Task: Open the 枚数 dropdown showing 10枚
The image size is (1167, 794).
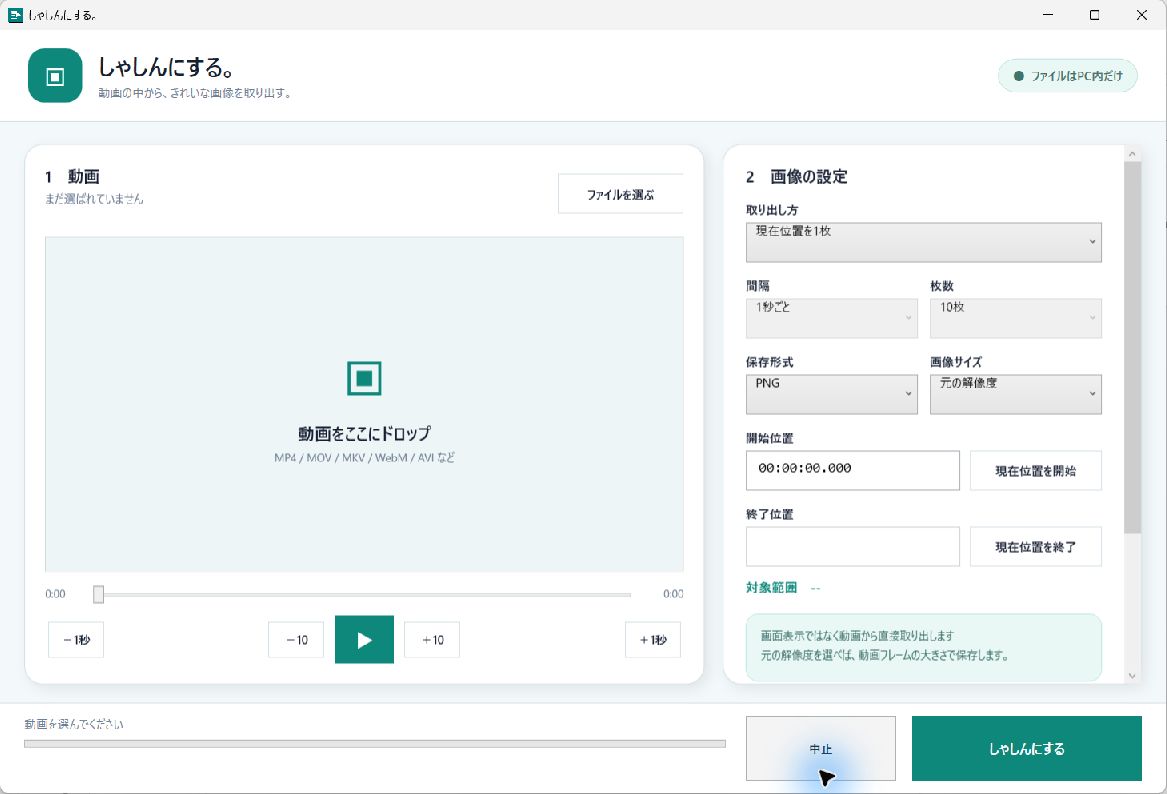Action: pos(1015,318)
